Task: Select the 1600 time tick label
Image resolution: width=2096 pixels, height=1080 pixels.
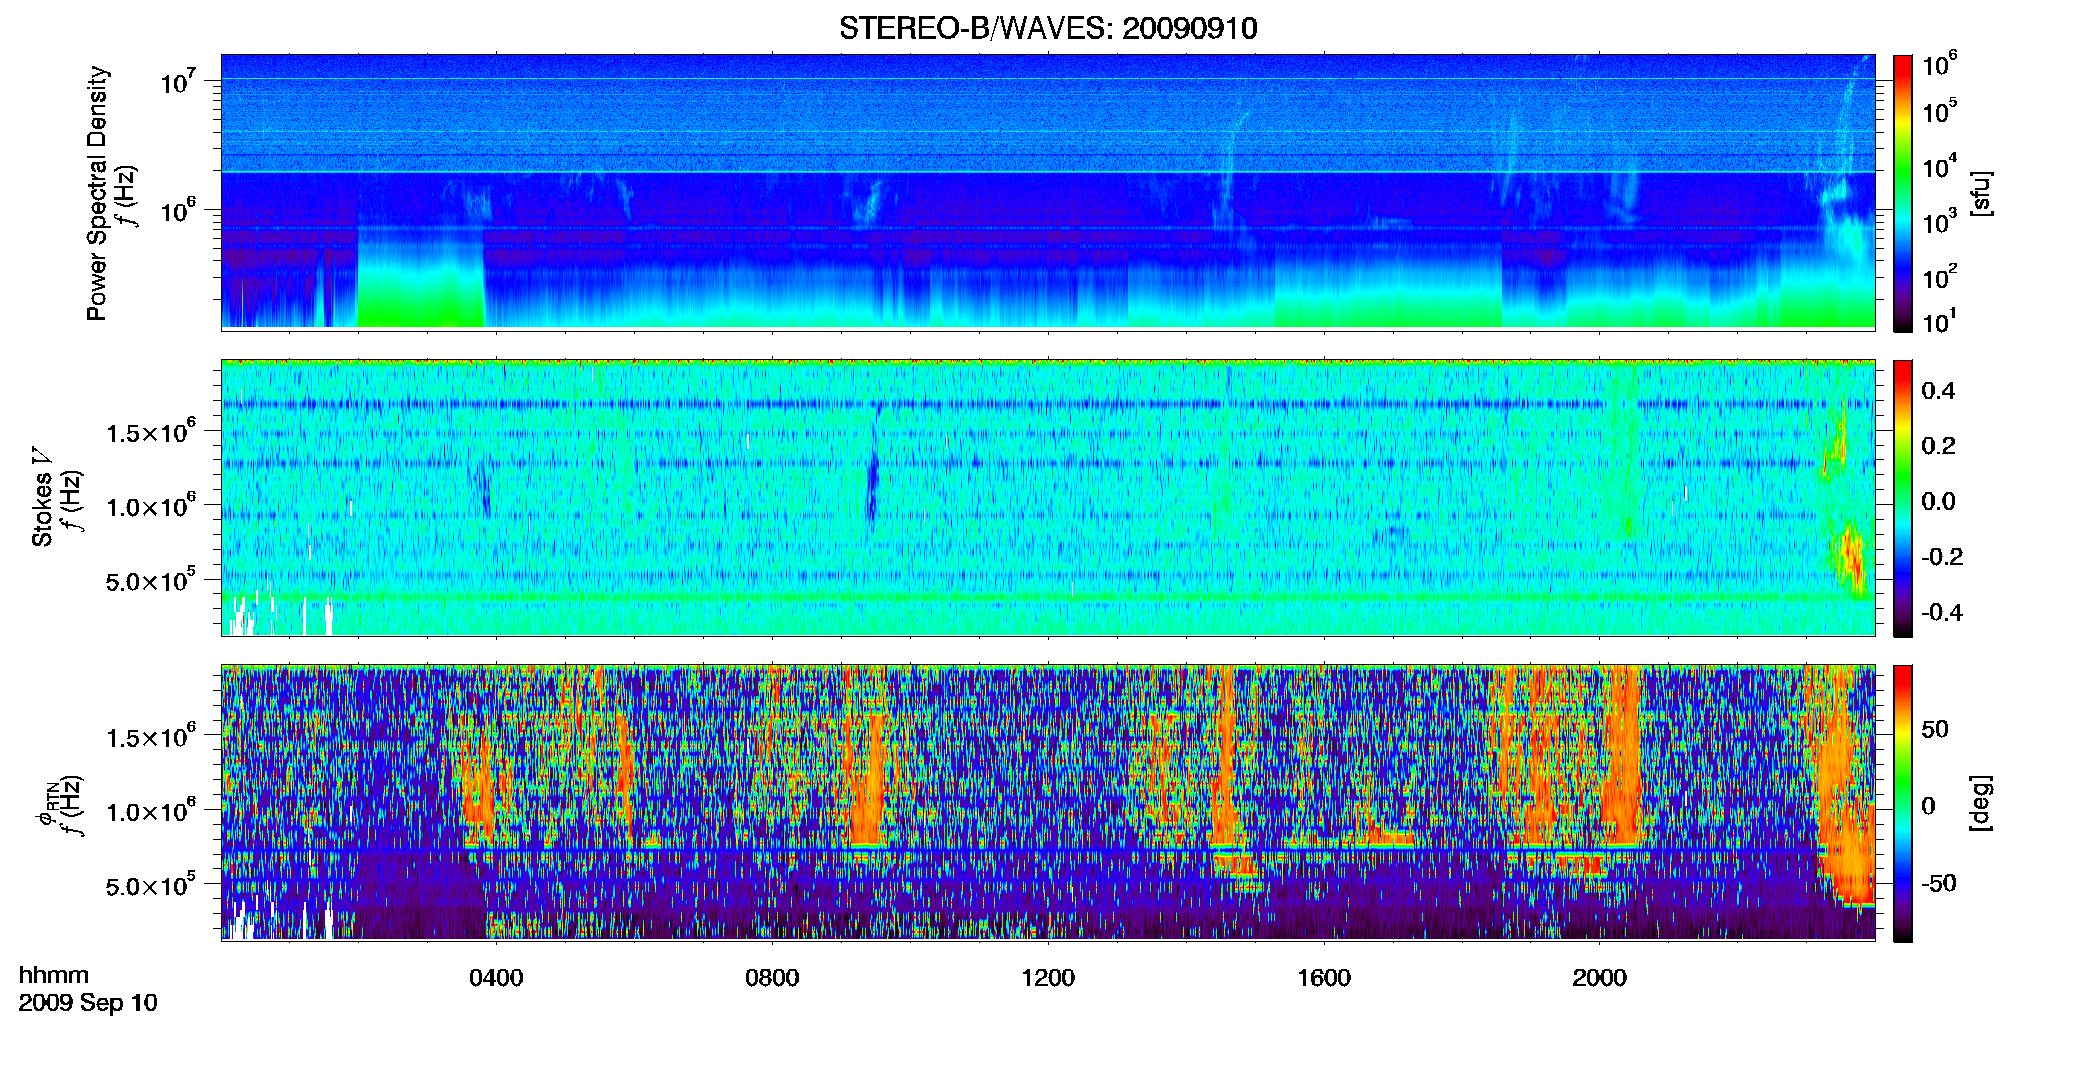Action: 1324,978
